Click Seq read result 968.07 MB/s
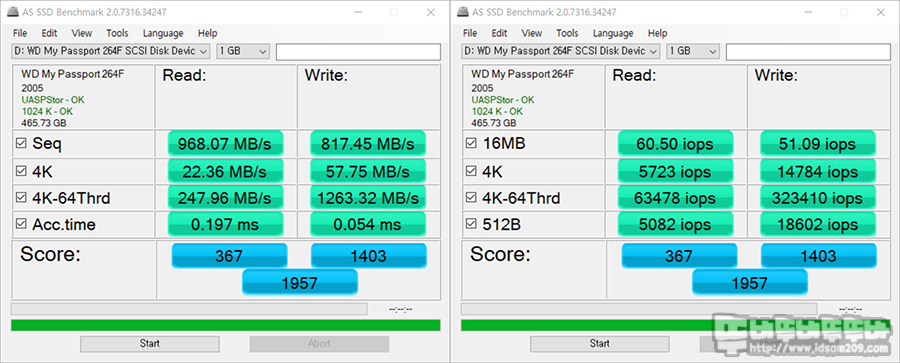This screenshot has width=900, height=363. tap(226, 144)
